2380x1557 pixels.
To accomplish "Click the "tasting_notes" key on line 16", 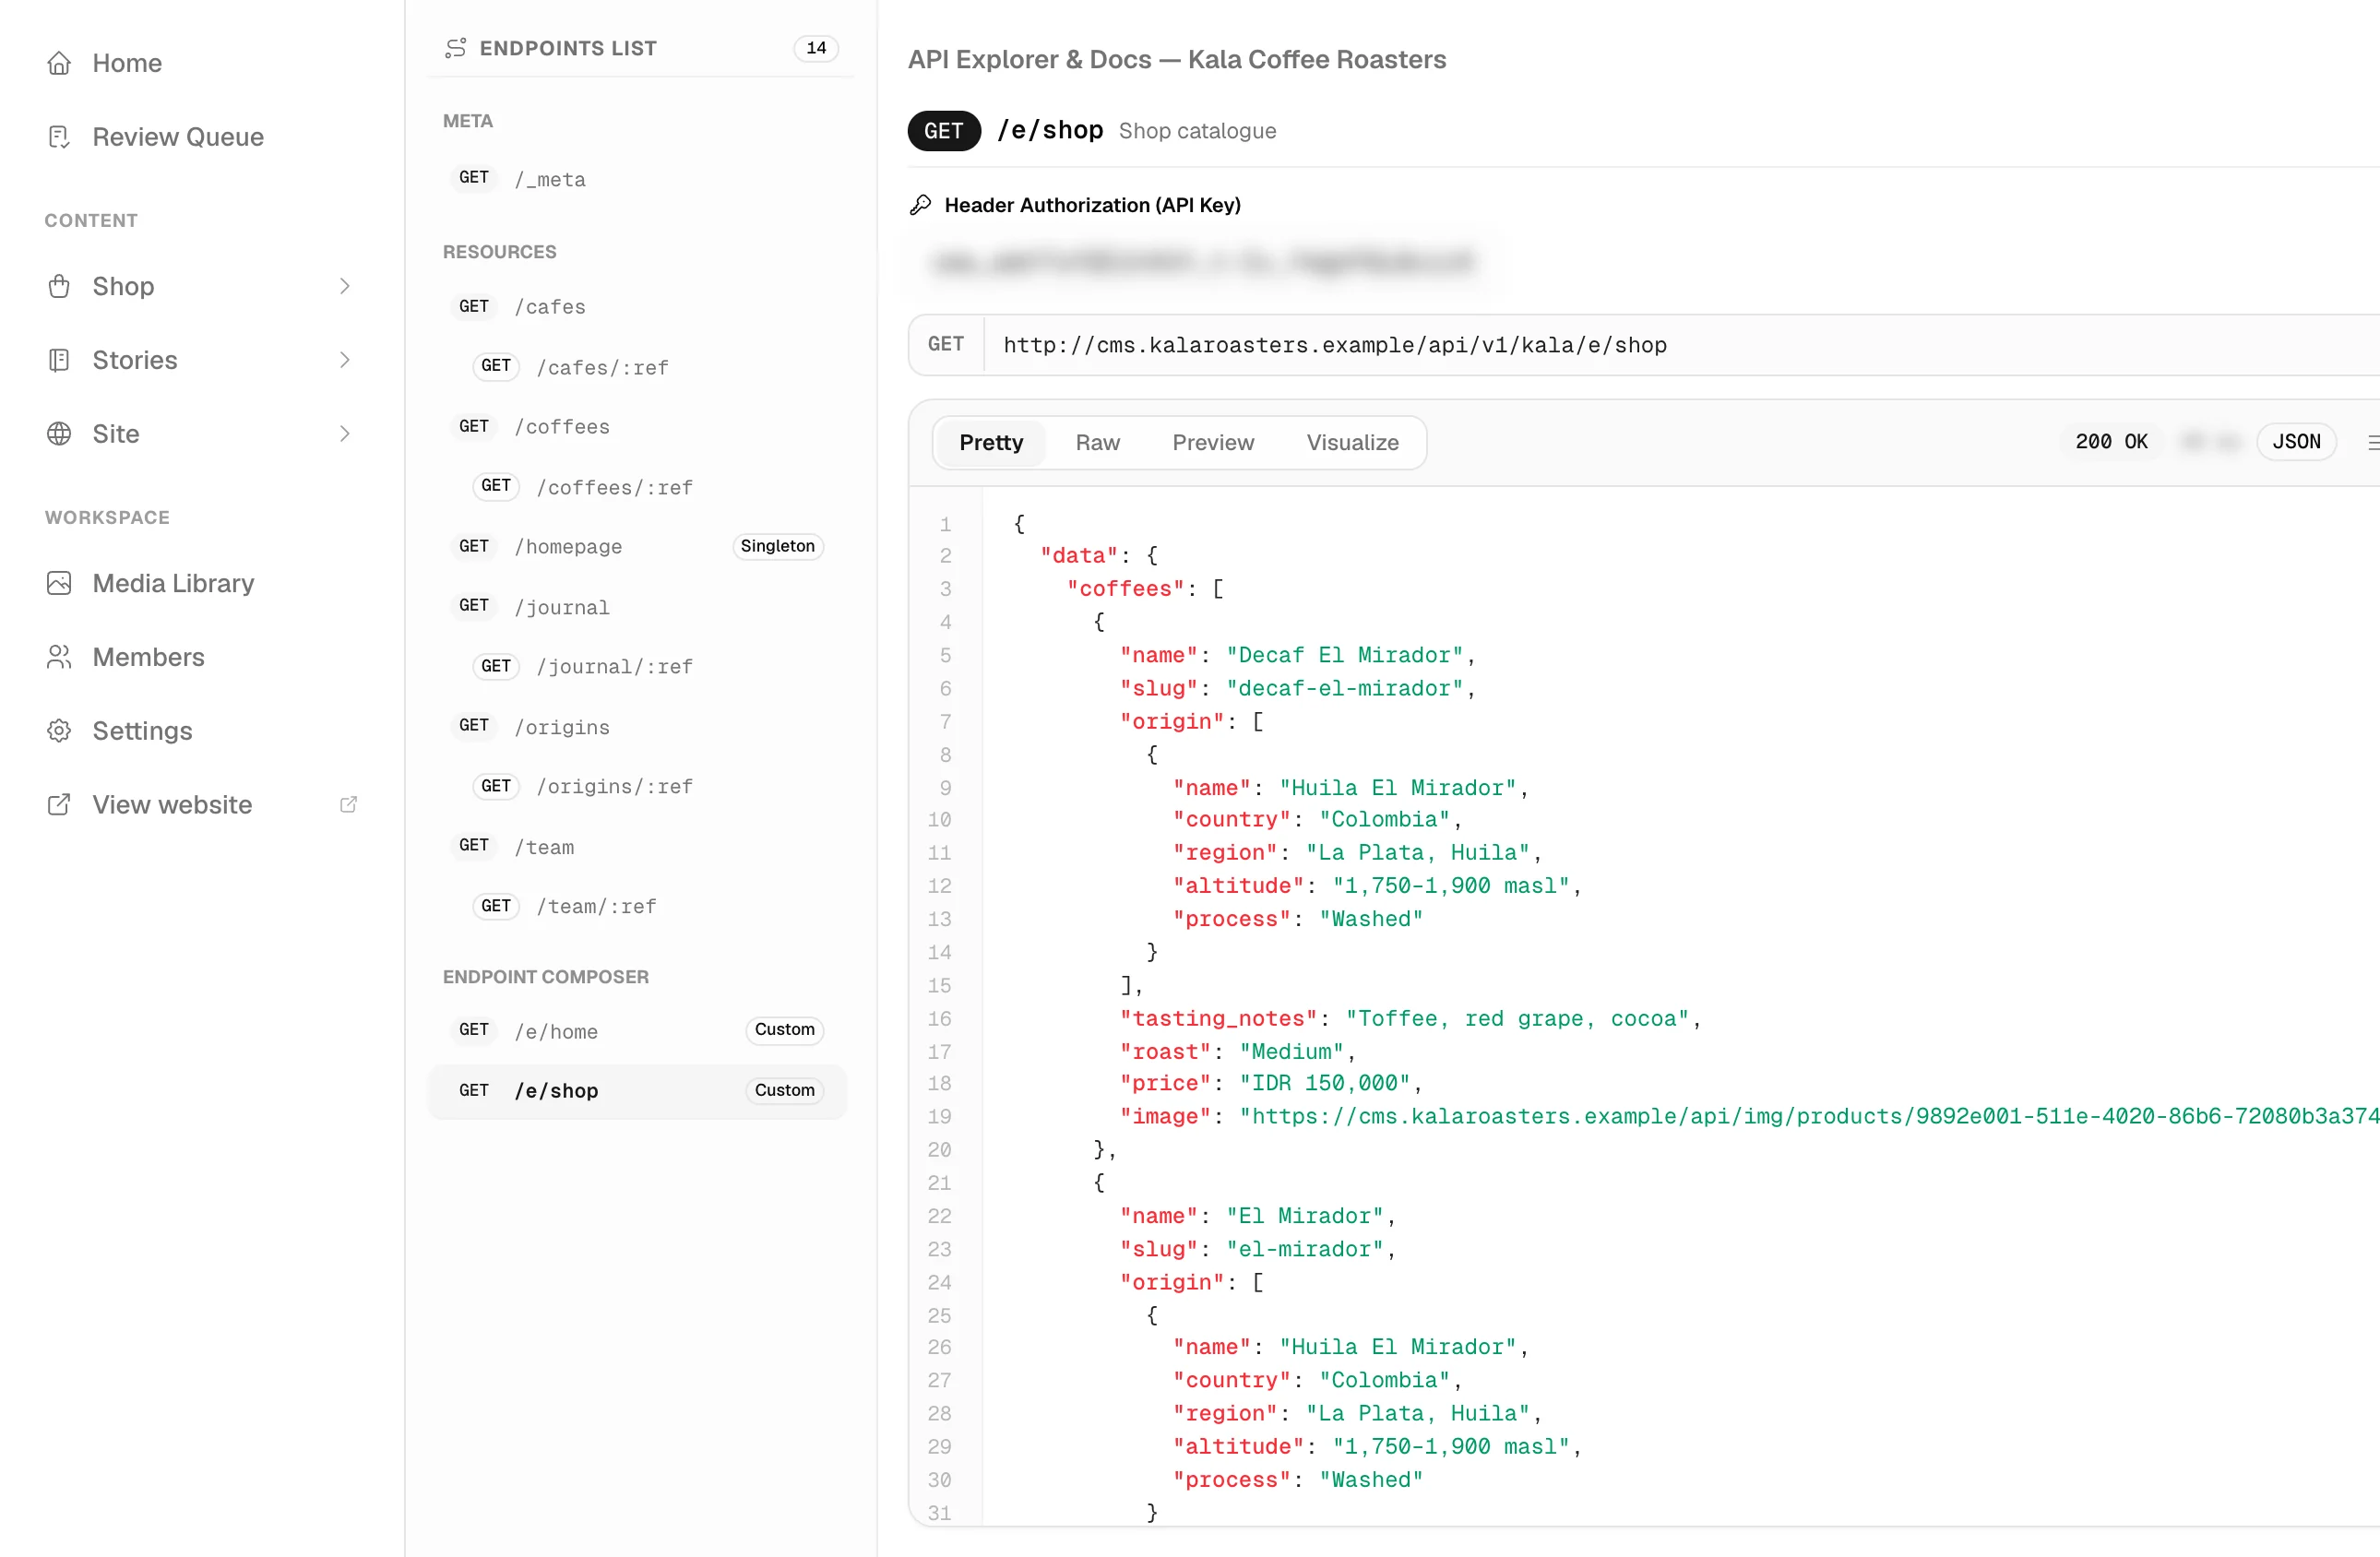I will (1218, 1019).
